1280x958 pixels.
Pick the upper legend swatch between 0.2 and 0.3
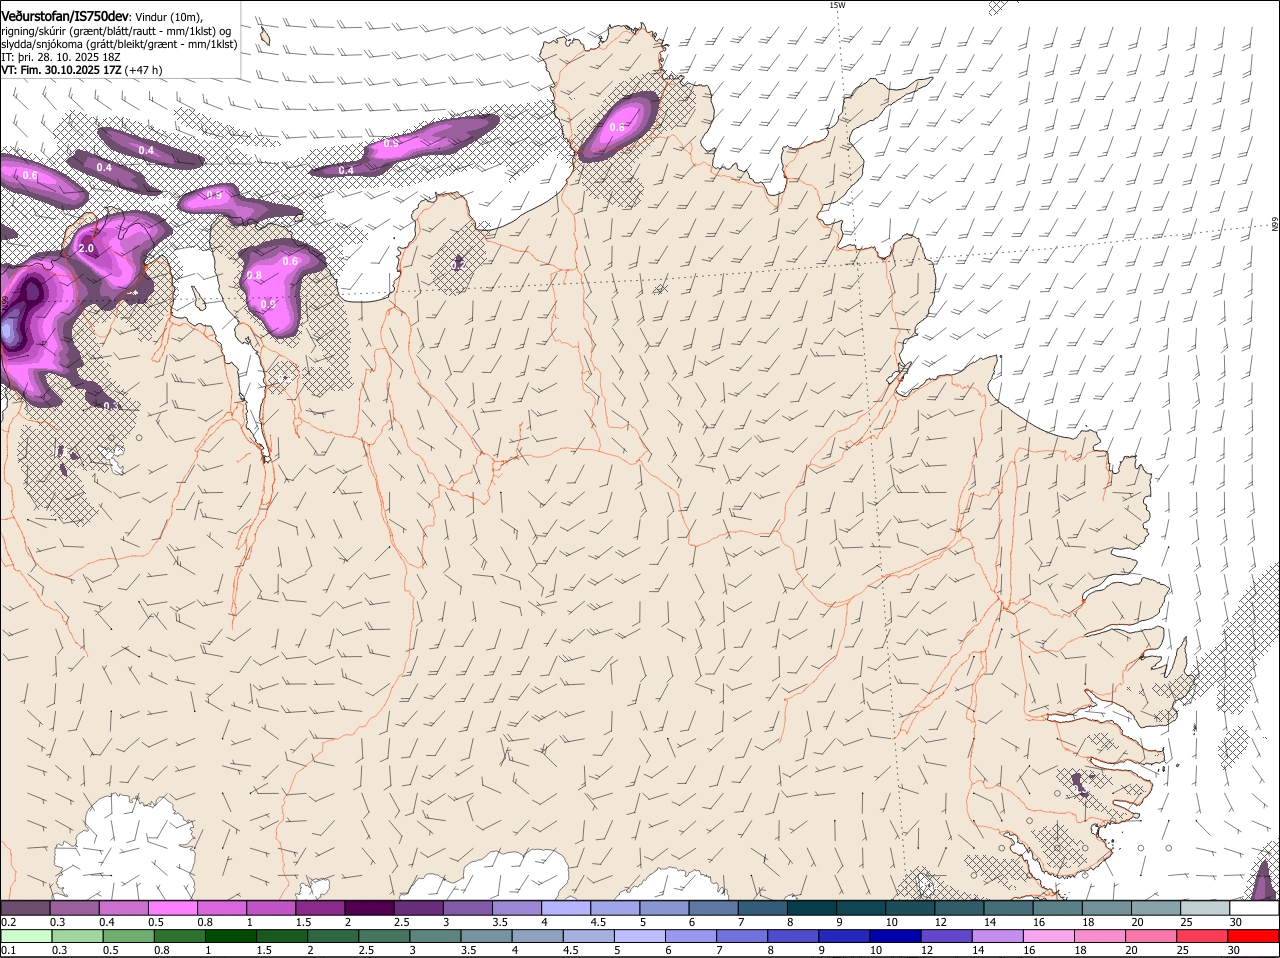[25, 907]
